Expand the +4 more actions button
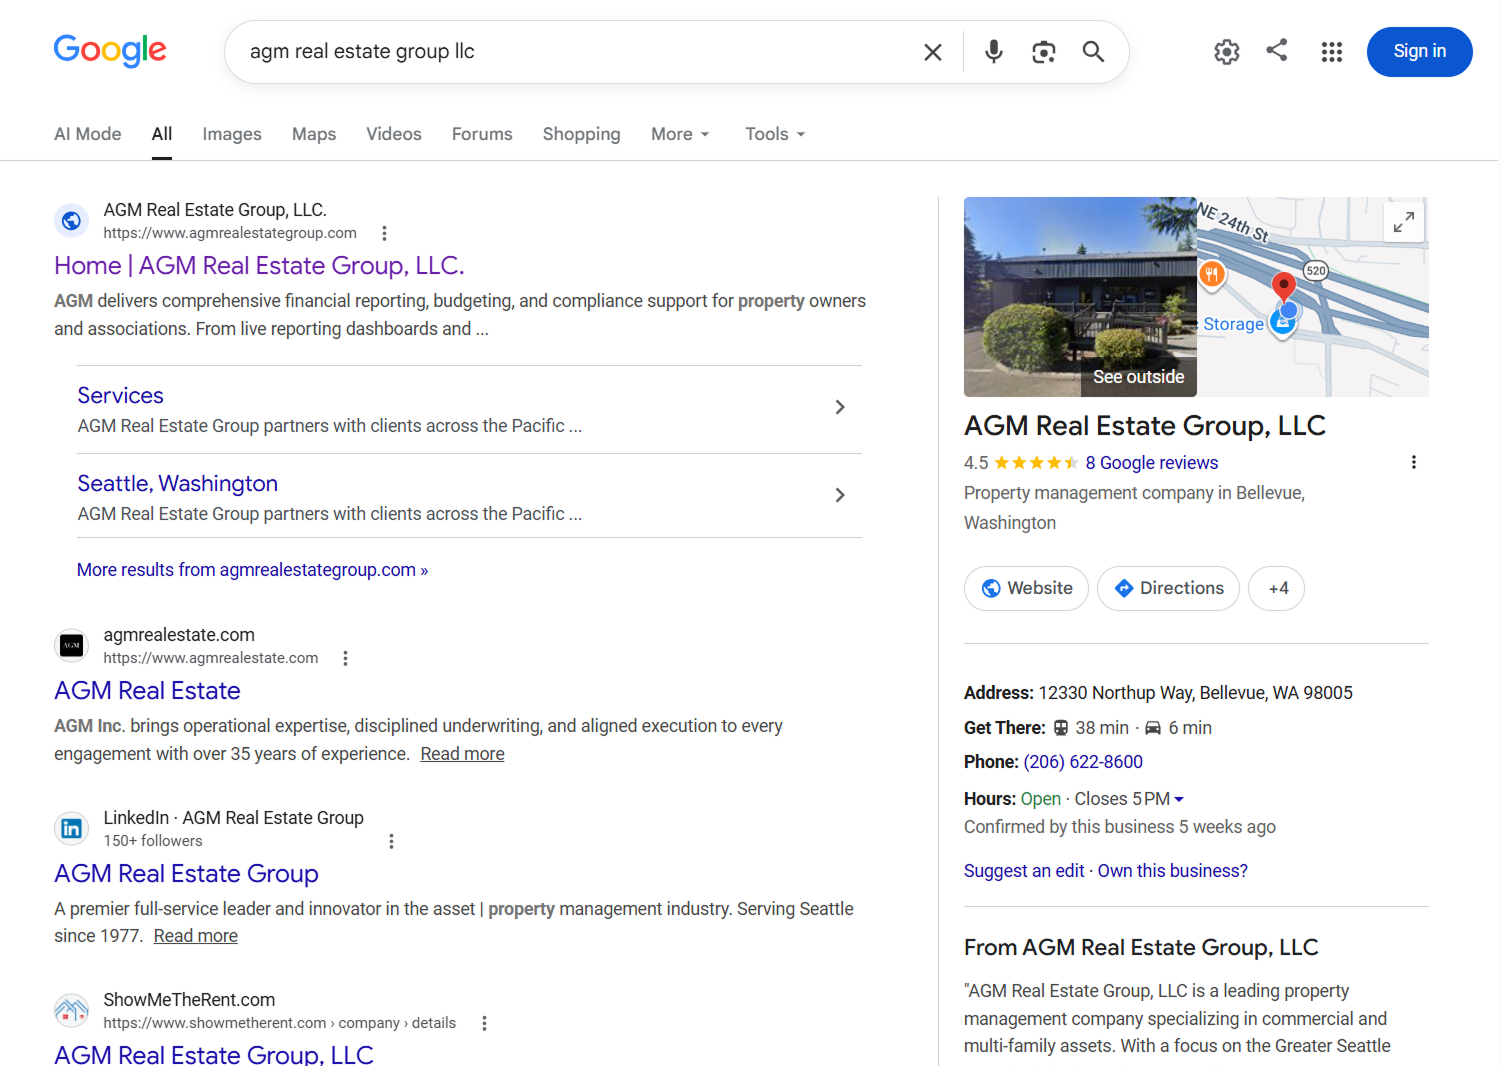Viewport: 1501px width, 1066px height. [1276, 588]
